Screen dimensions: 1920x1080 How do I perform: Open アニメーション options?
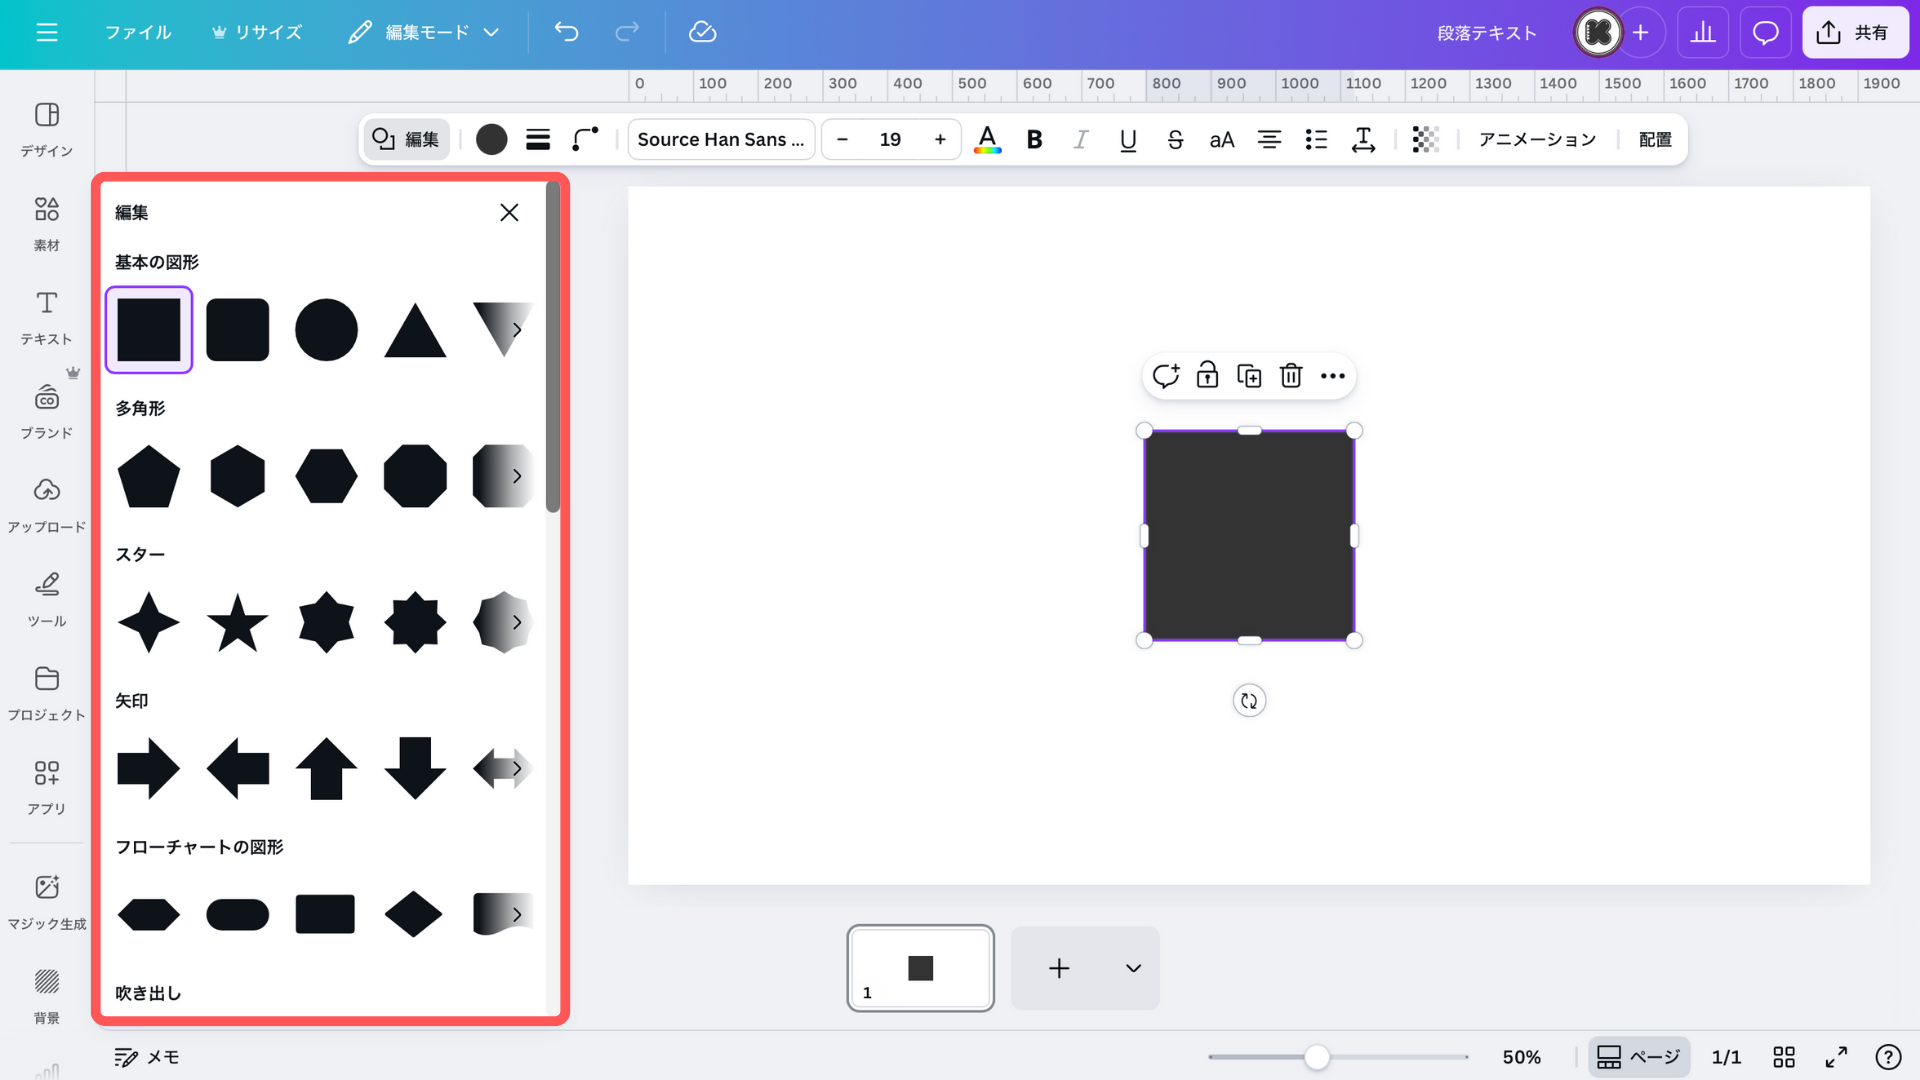pos(1537,140)
